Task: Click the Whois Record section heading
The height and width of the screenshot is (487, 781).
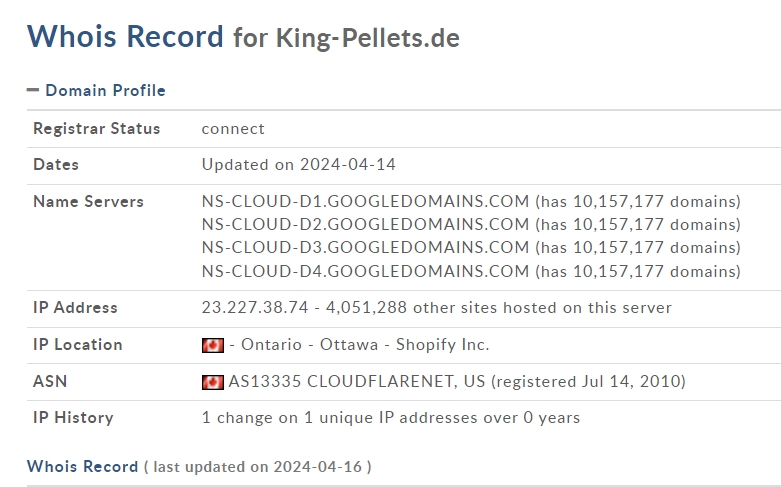Action: (82, 466)
